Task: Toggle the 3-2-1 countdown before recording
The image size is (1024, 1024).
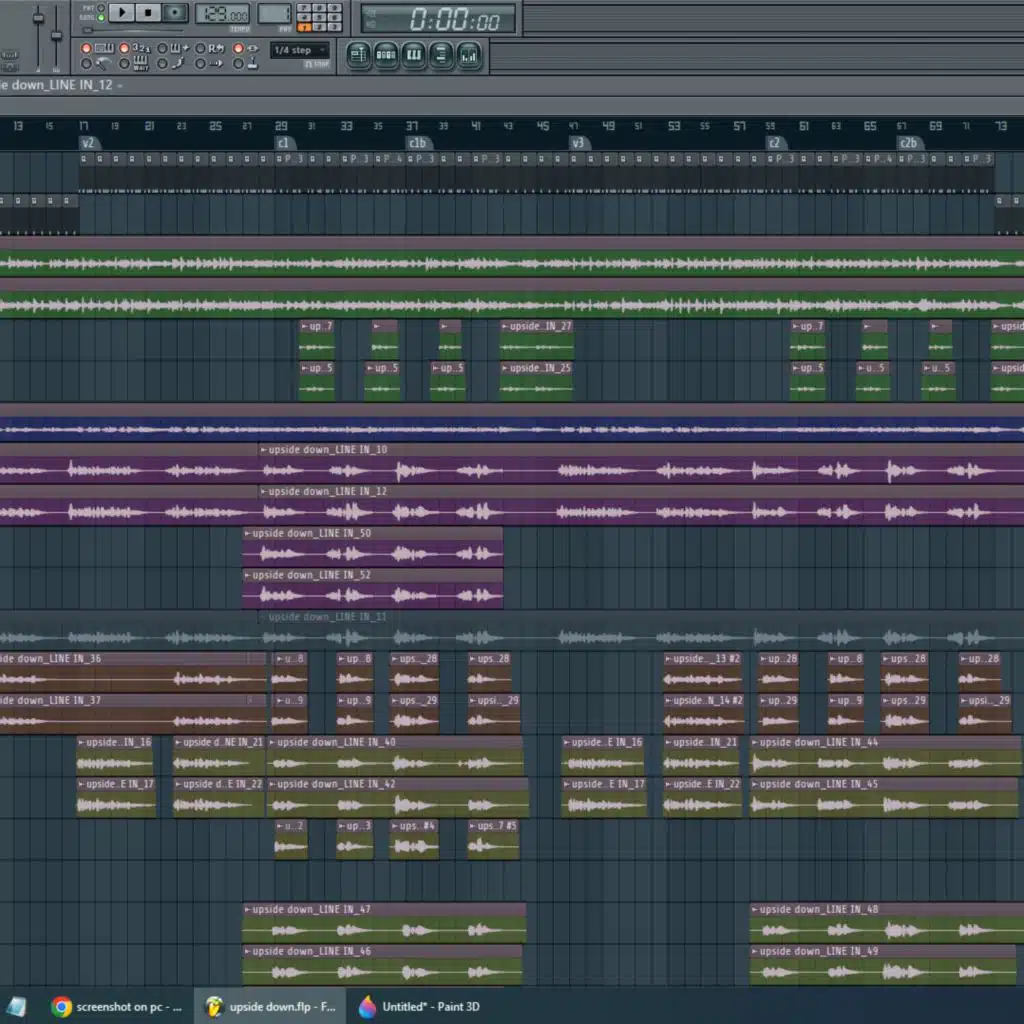Action: coord(125,48)
